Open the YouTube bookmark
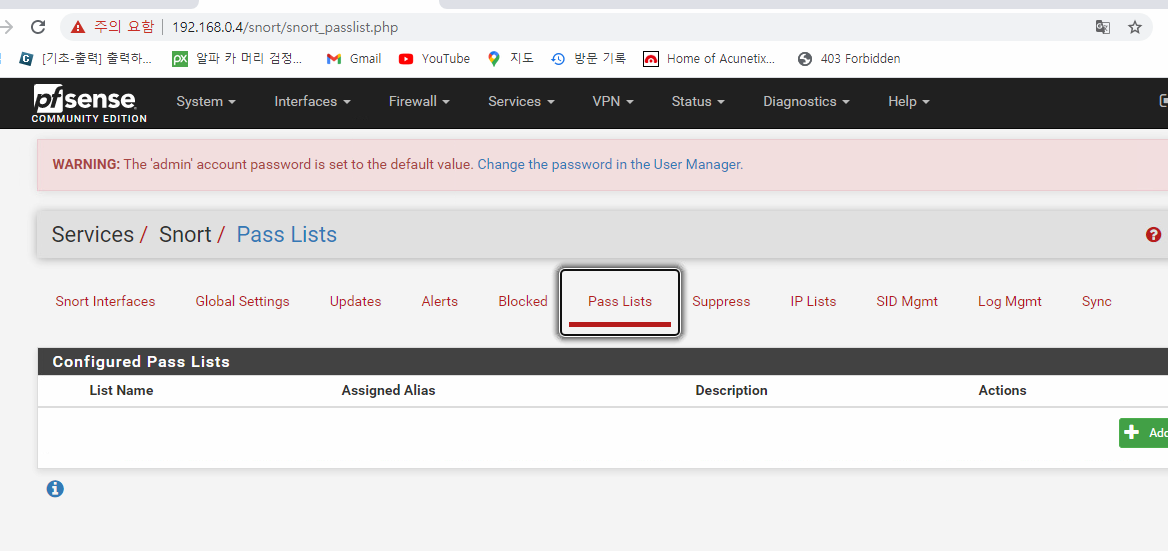The image size is (1168, 551). [x=434, y=58]
